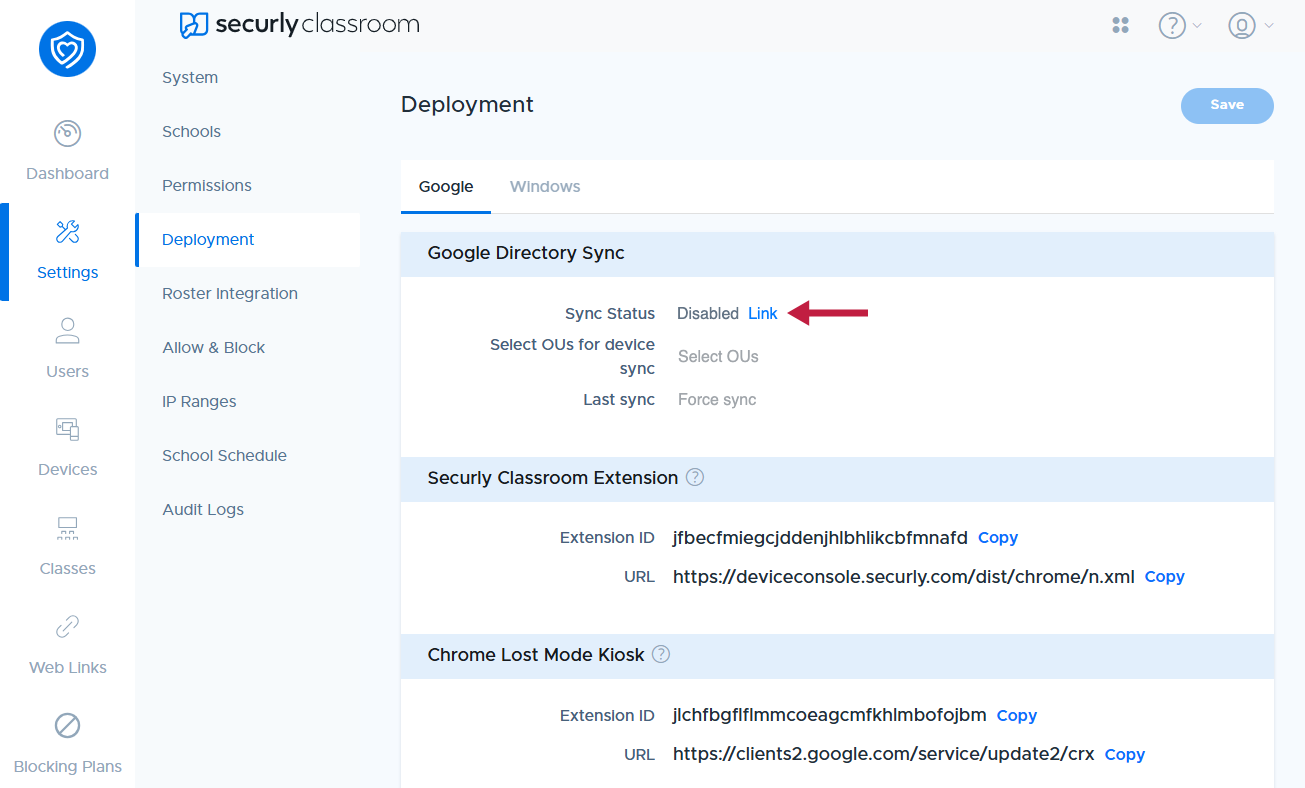This screenshot has width=1305, height=788.
Task: Copy the Chrome Lost Mode Kiosk Extension ID
Action: pos(1017,715)
